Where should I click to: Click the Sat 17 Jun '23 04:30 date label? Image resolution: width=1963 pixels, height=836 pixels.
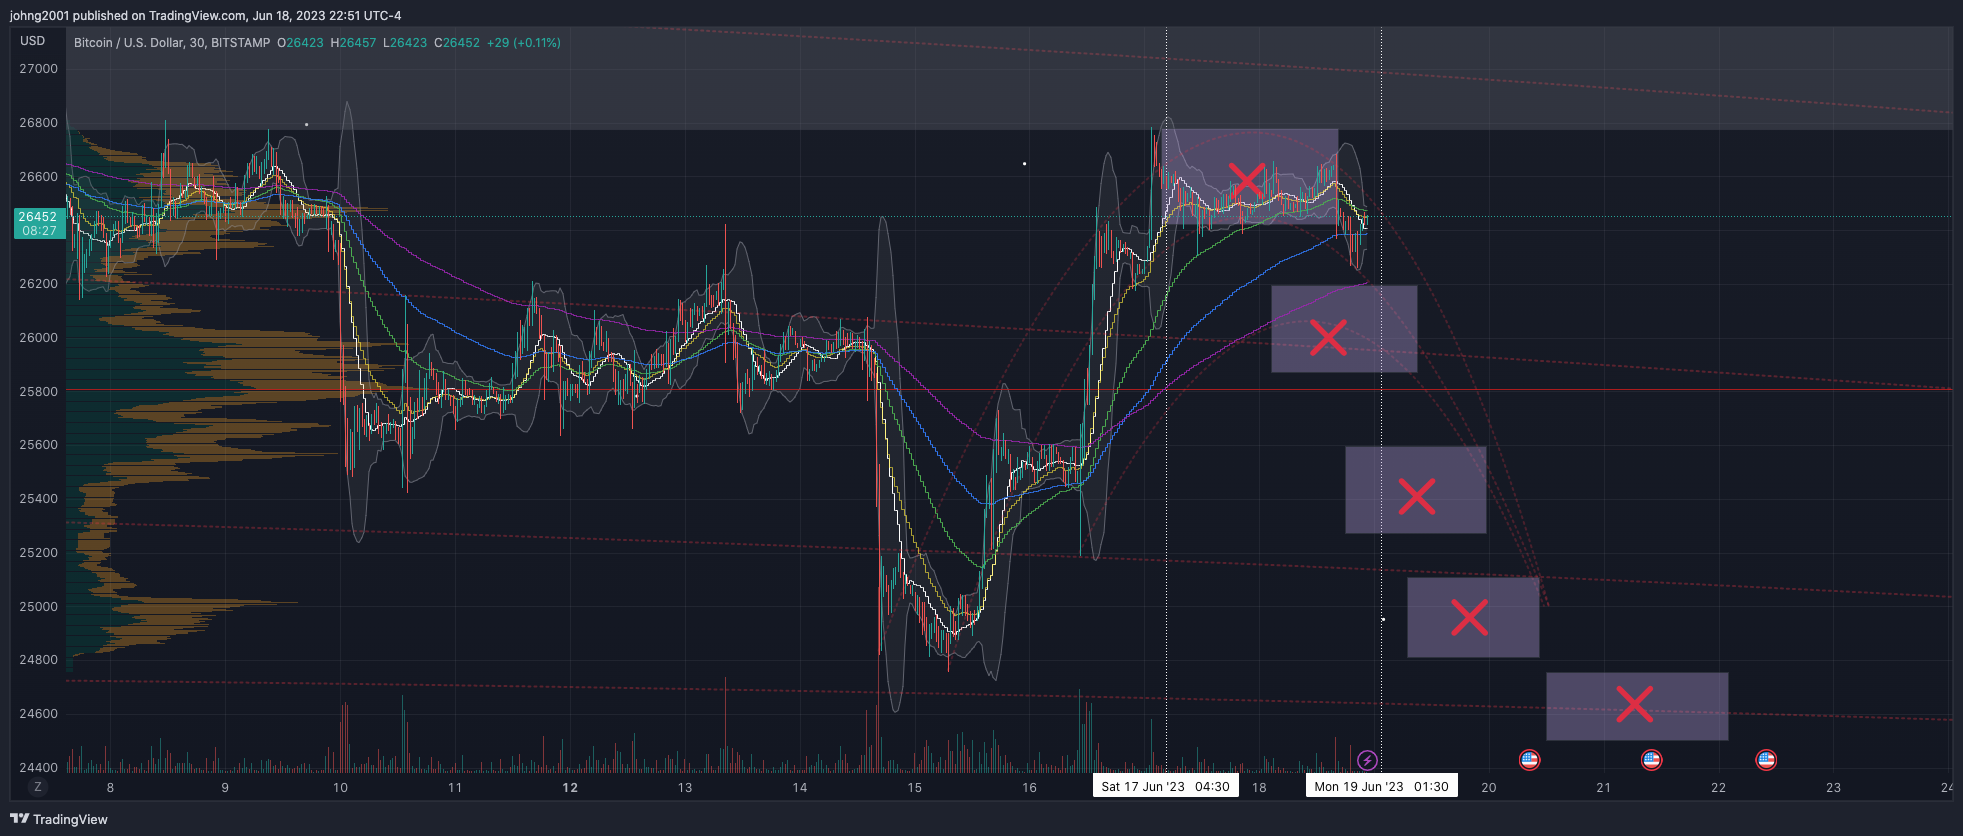(x=1165, y=786)
